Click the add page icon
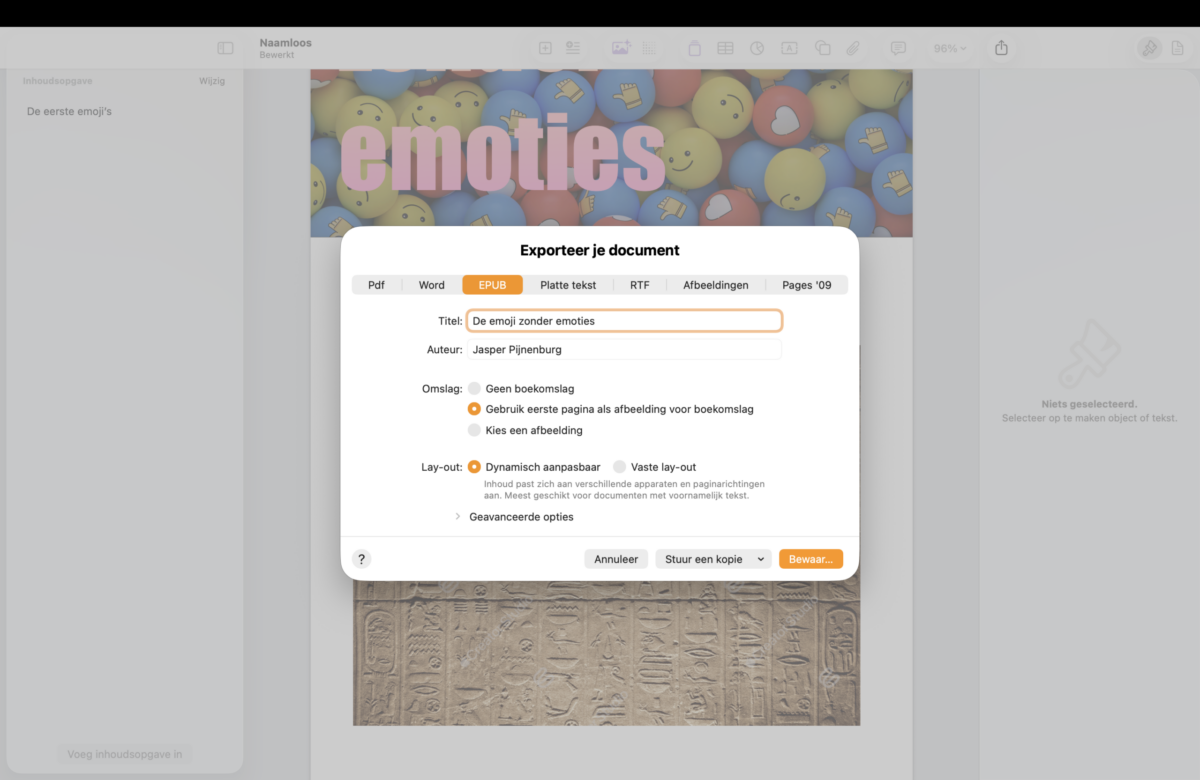Screen dimensions: 1200x780 tap(545, 48)
